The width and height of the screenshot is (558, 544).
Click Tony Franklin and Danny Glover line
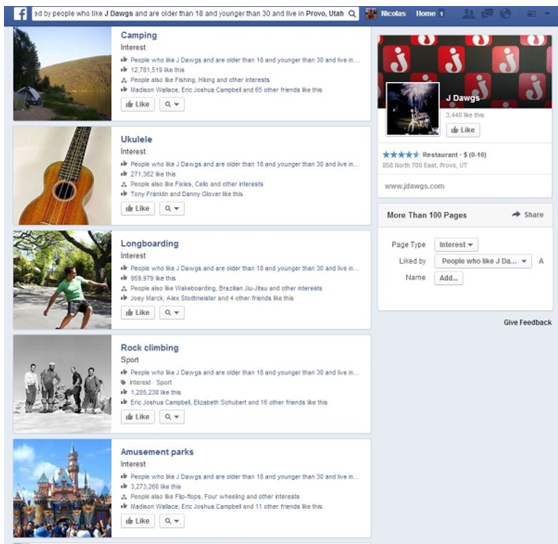[x=186, y=194]
